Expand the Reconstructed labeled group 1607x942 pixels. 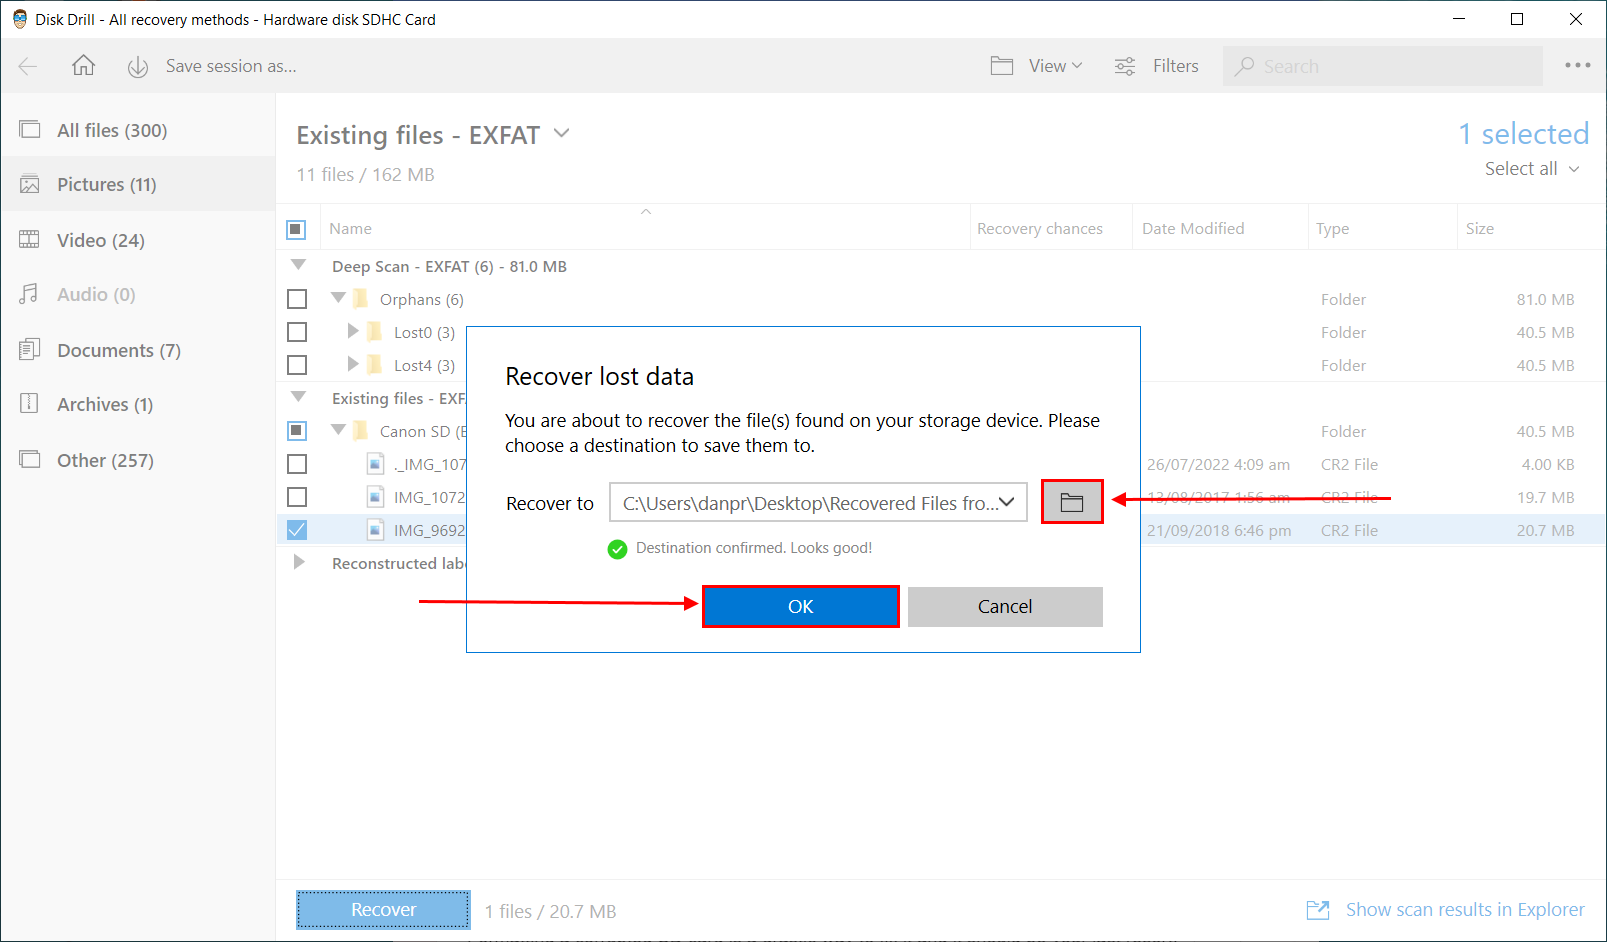click(x=298, y=563)
